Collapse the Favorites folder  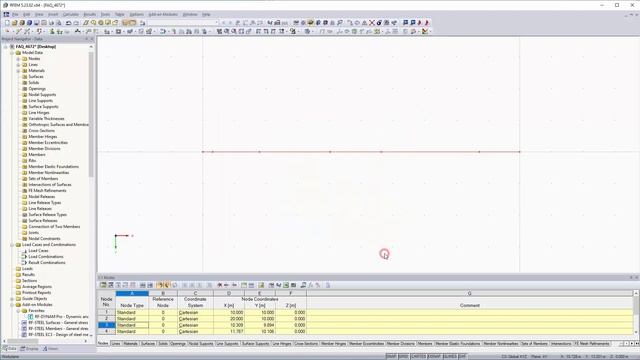pos(18,311)
